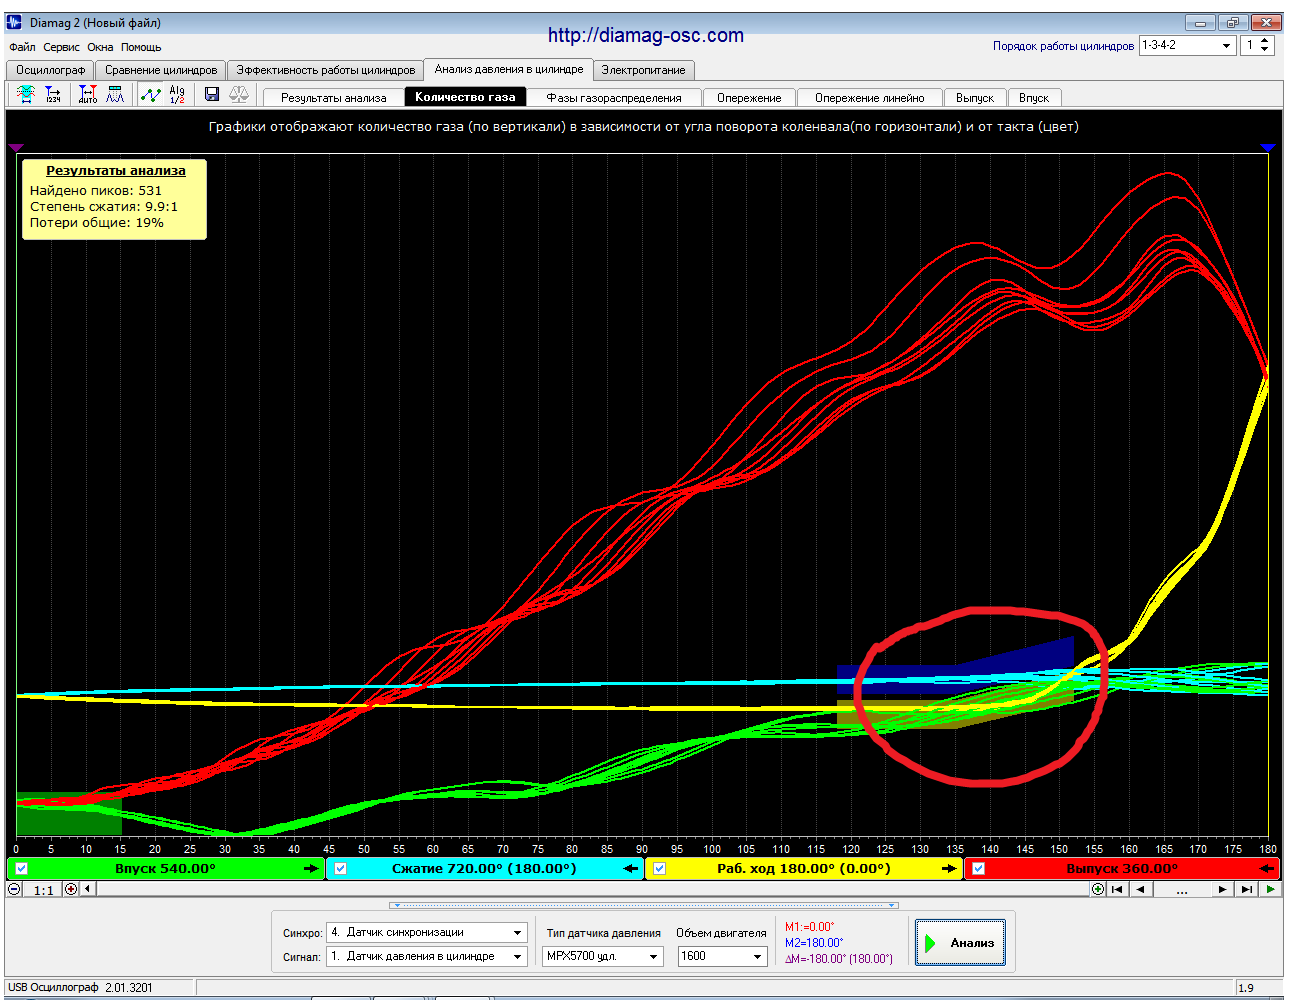The width and height of the screenshot is (1296, 1000).
Task: Open the Объем двигателя 1600 dropdown
Action: pos(723,956)
